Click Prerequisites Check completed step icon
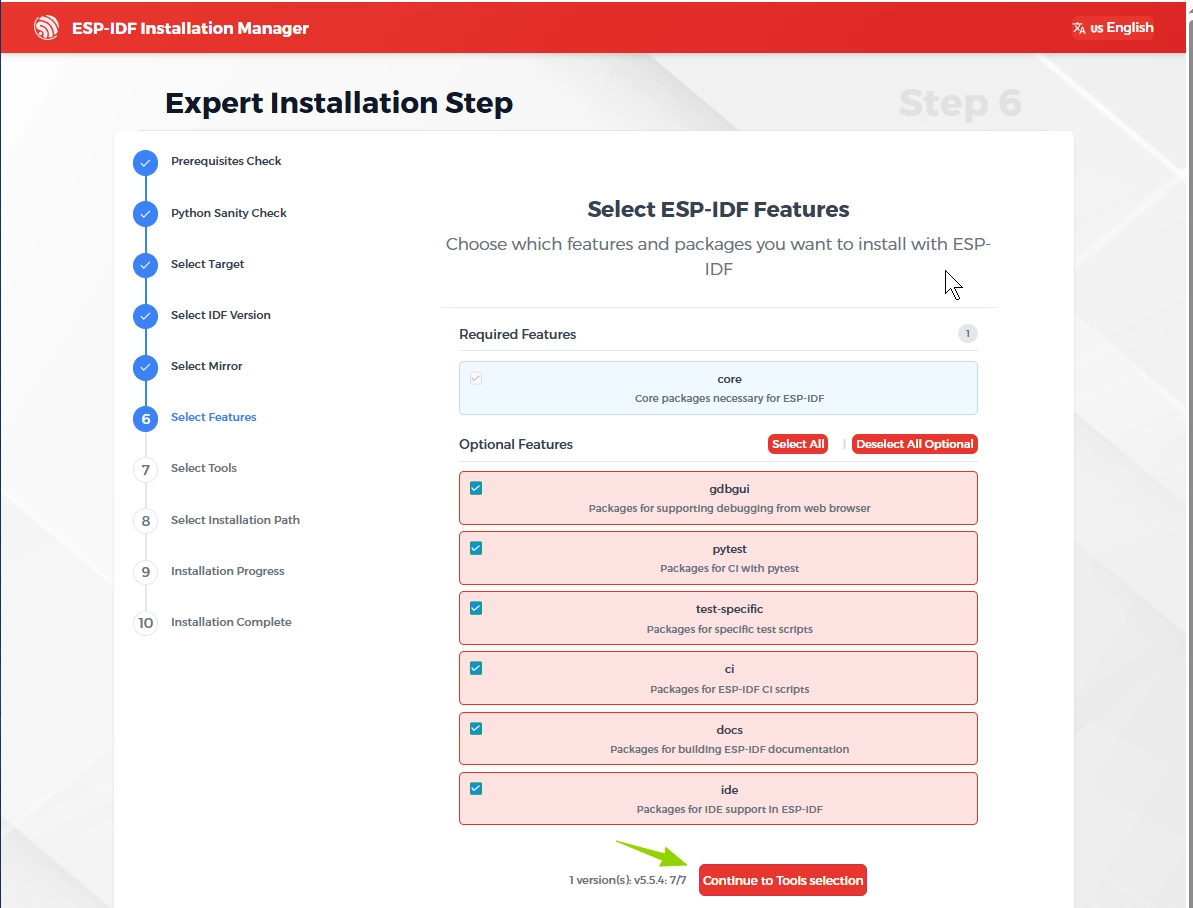1193x908 pixels. (x=145, y=162)
